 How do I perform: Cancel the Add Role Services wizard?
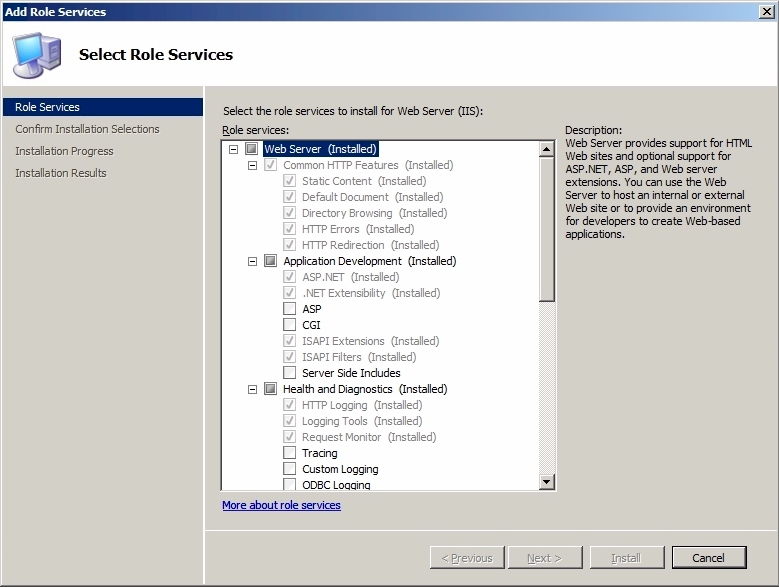pyautogui.click(x=709, y=558)
